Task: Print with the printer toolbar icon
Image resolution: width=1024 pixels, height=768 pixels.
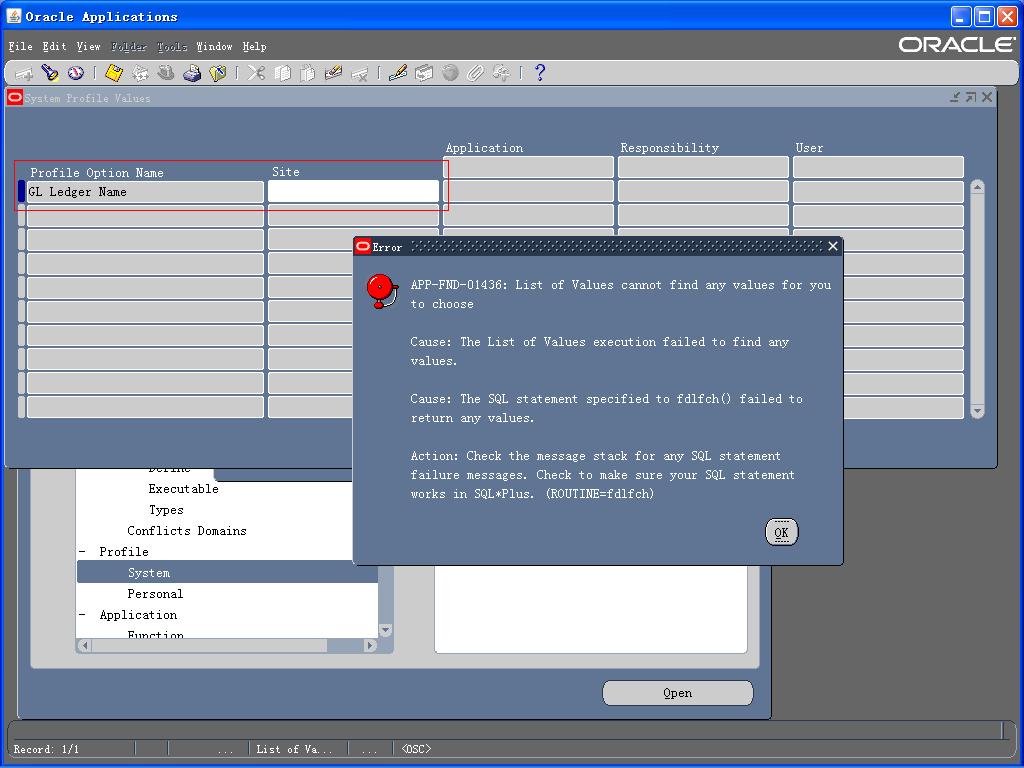Action: click(192, 73)
